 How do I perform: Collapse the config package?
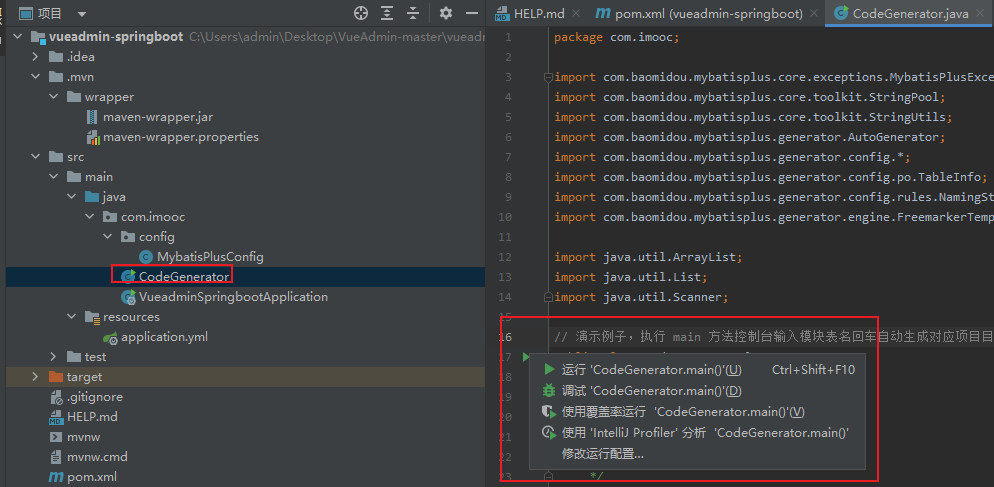[107, 237]
